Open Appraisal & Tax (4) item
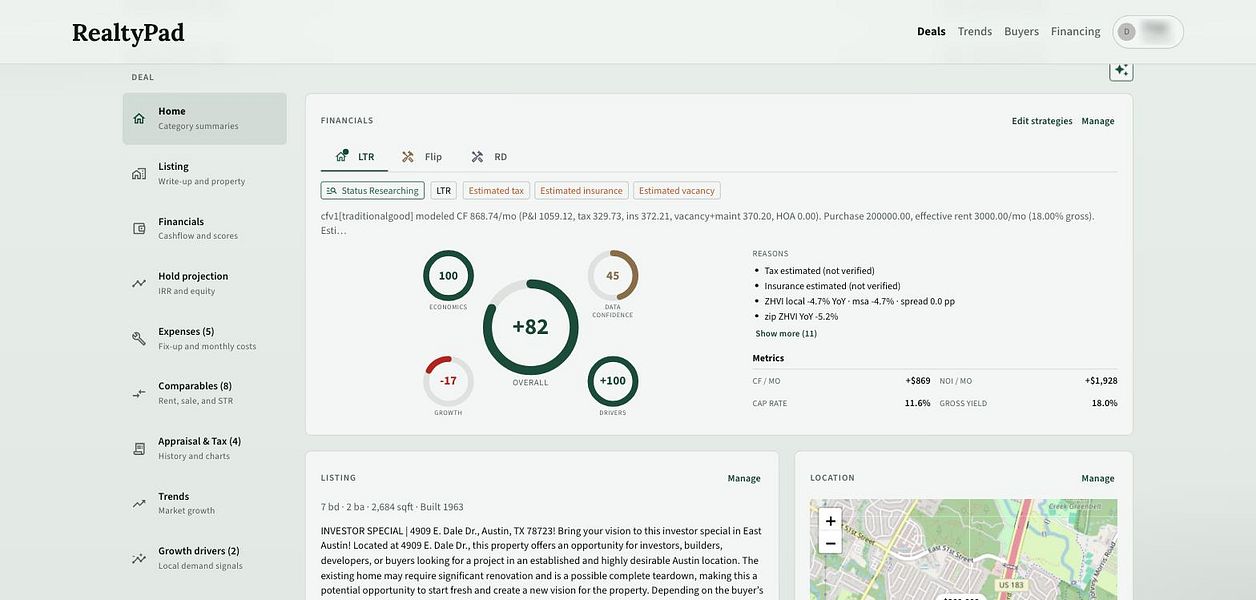Image resolution: width=1256 pixels, height=600 pixels. (x=205, y=448)
